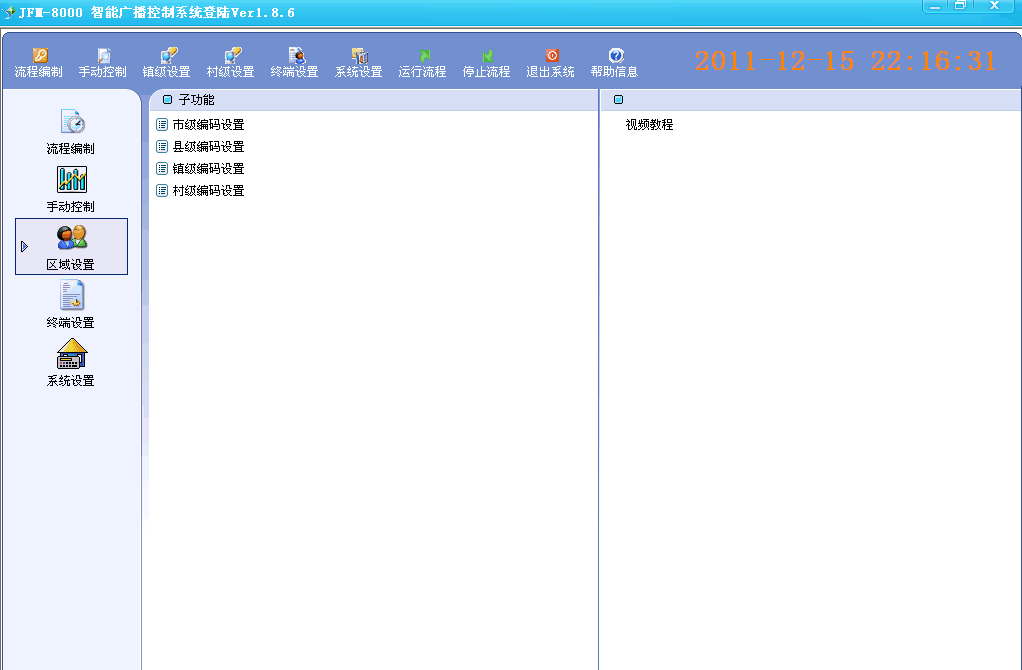Viewport: 1022px width, 670px height.
Task: Go to 系统设置 in the left sidebar
Action: click(71, 363)
